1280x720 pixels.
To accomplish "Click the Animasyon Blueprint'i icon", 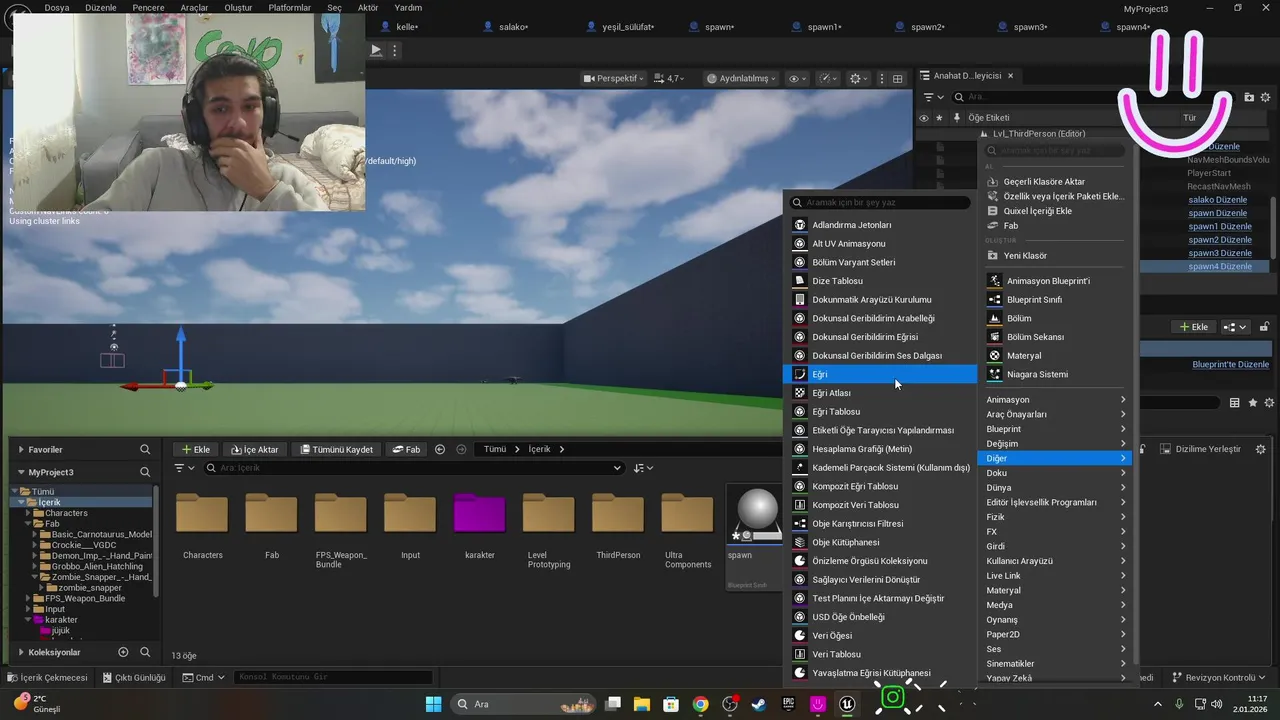I will point(994,281).
